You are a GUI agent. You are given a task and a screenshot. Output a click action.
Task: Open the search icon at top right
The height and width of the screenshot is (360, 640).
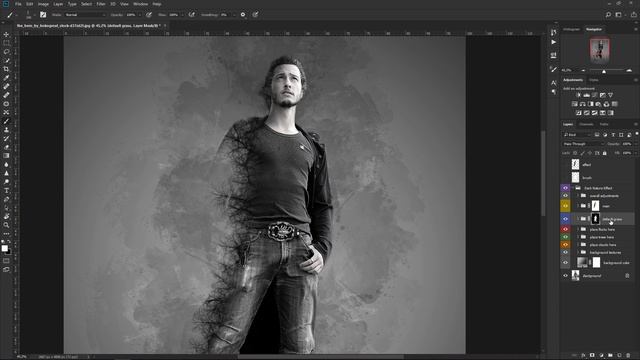click(x=608, y=15)
